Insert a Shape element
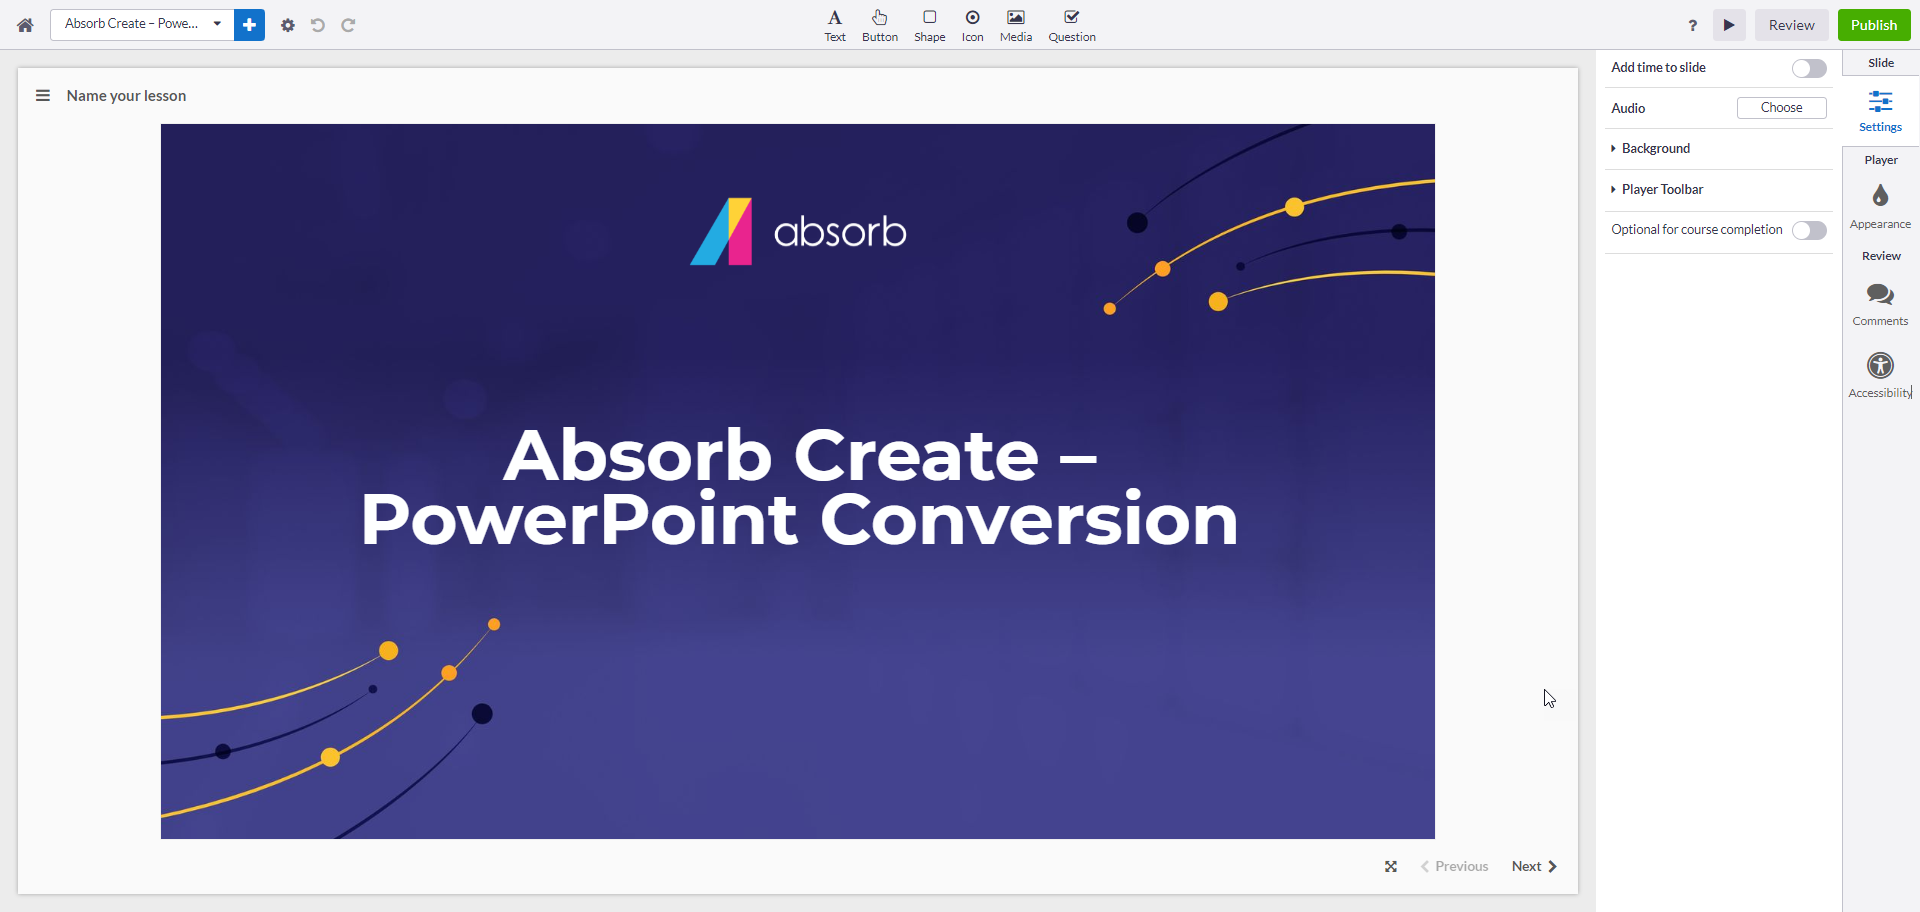 [x=930, y=26]
